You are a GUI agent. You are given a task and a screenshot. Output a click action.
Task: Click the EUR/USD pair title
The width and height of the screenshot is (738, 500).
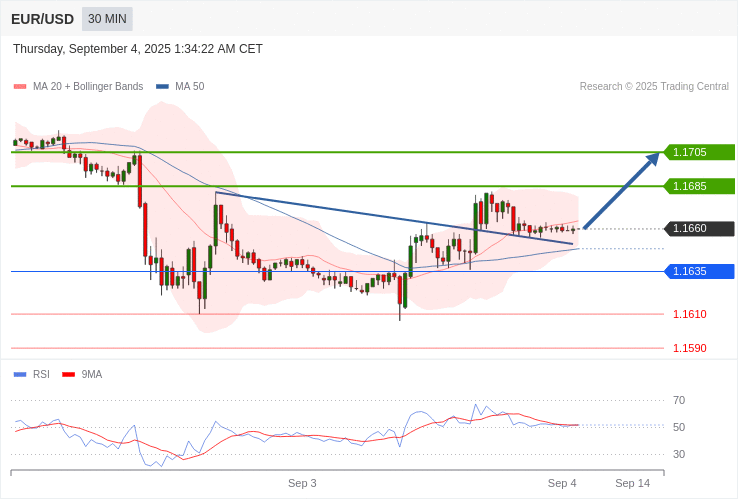42,19
